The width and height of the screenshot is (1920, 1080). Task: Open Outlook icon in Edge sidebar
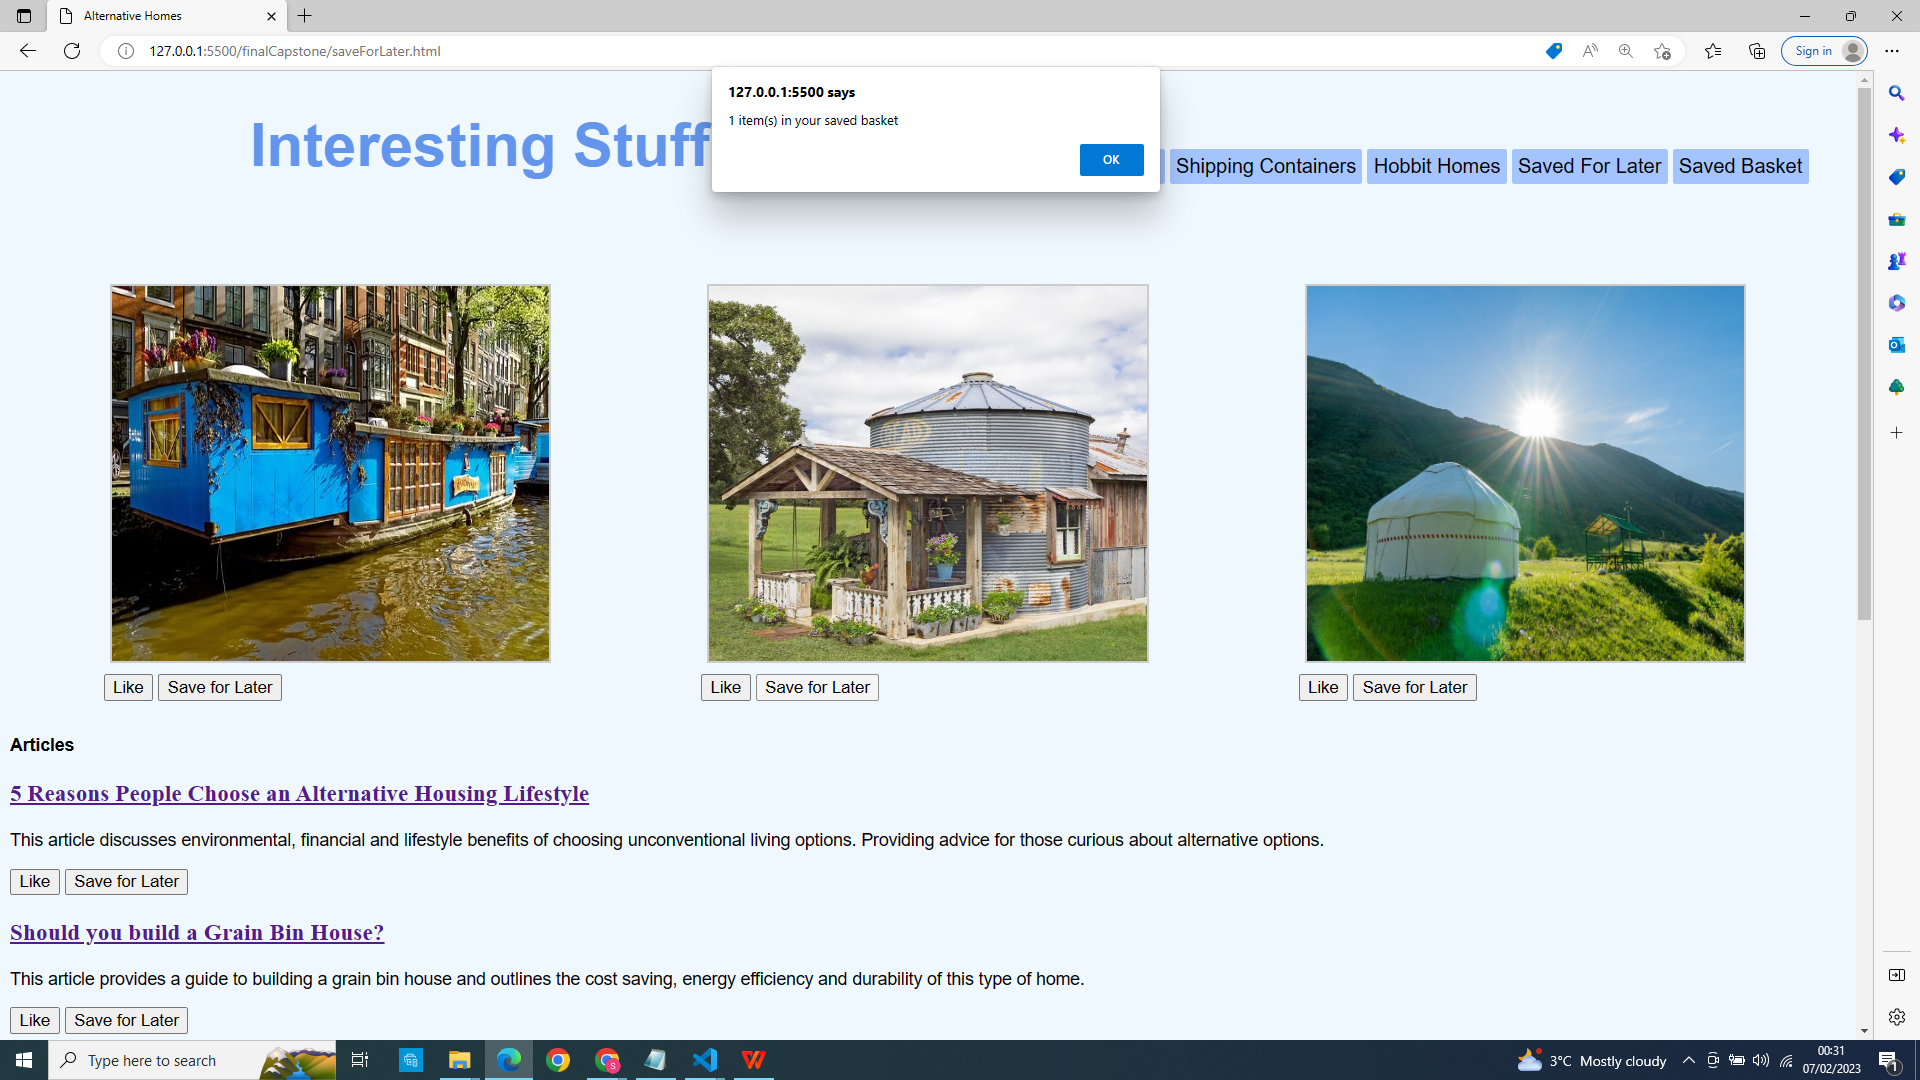(1896, 345)
